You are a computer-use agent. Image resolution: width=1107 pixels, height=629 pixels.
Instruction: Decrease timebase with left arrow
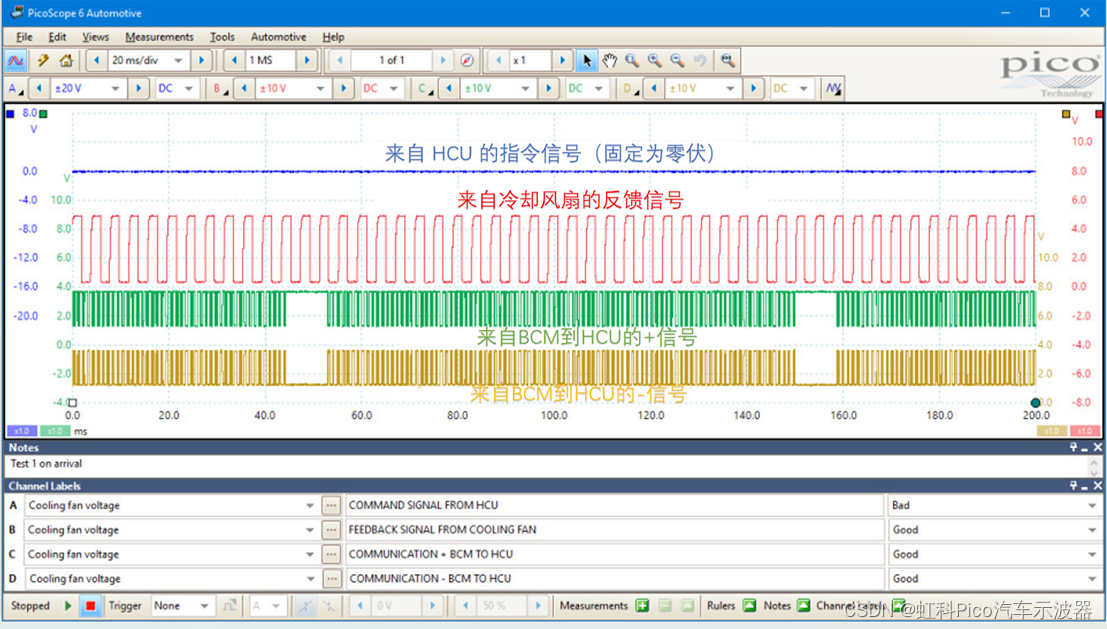(97, 61)
